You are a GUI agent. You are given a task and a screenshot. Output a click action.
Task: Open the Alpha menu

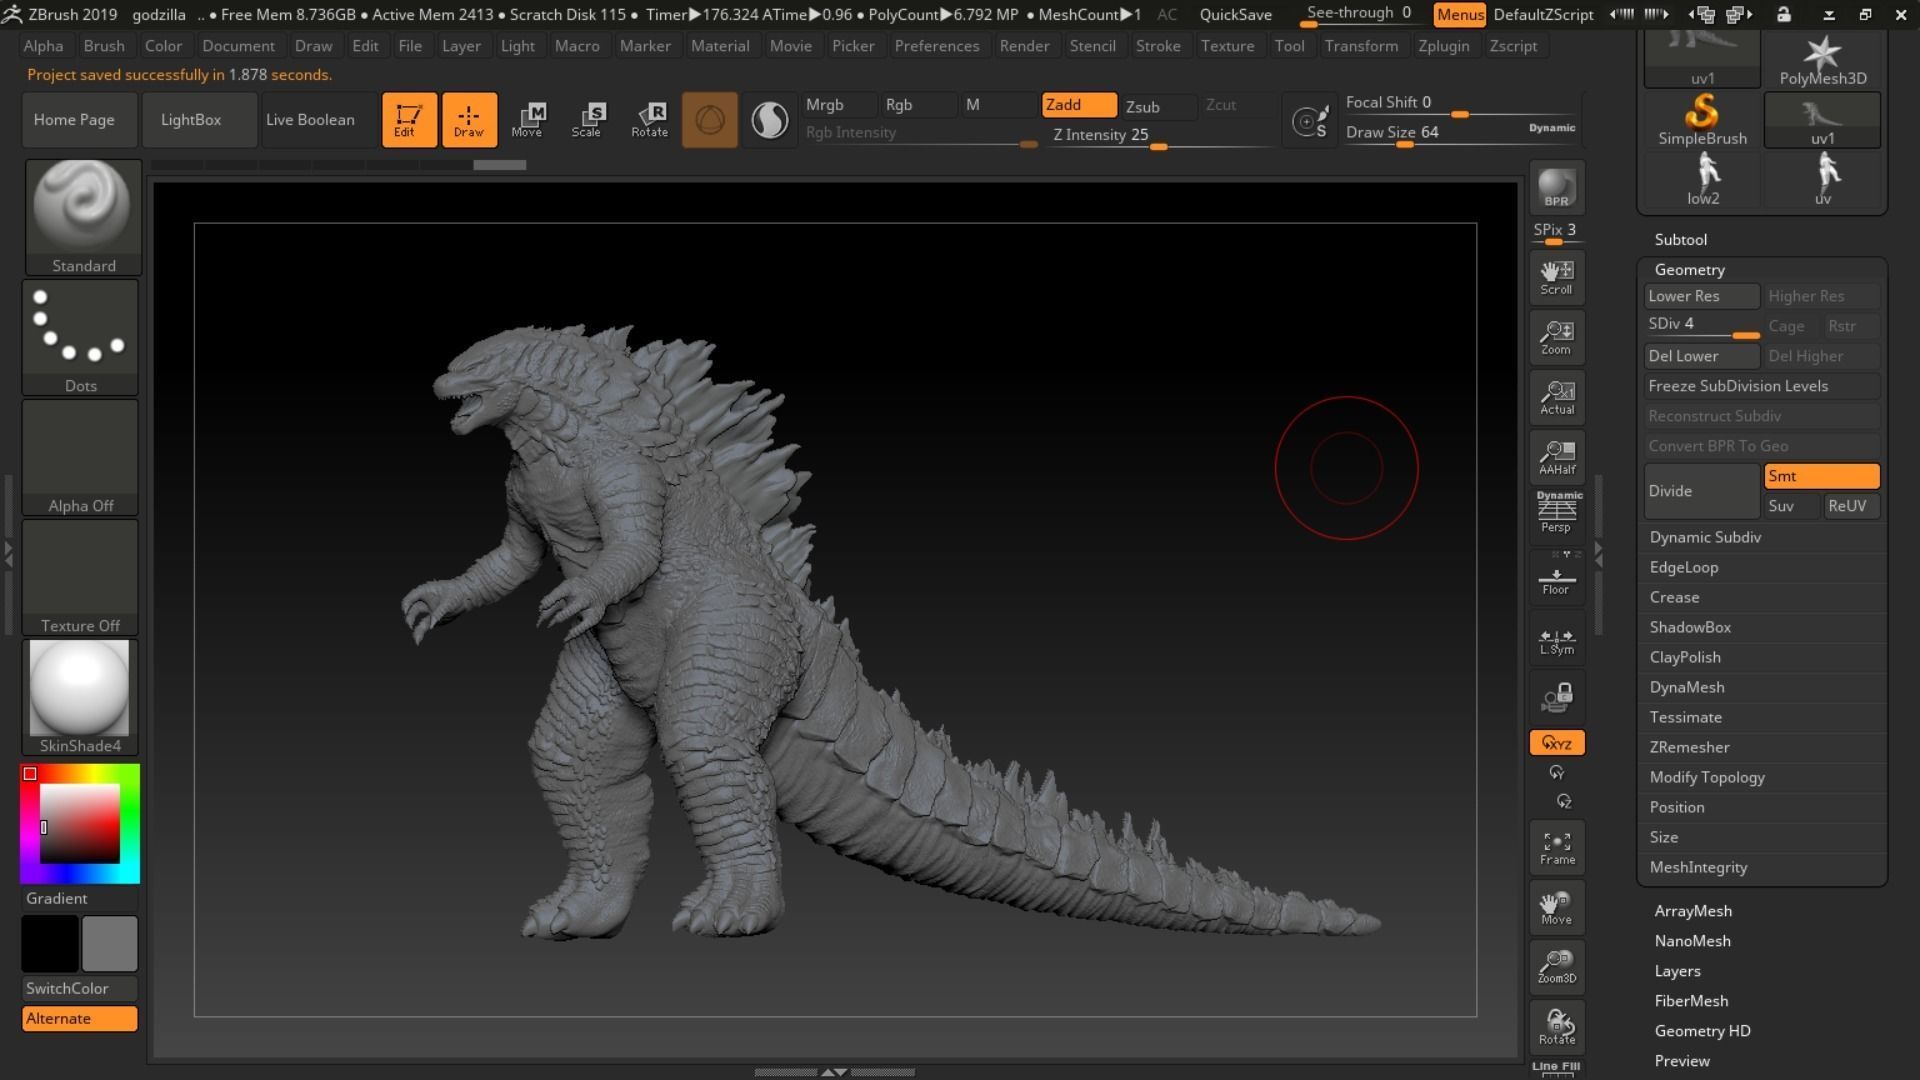coord(43,46)
